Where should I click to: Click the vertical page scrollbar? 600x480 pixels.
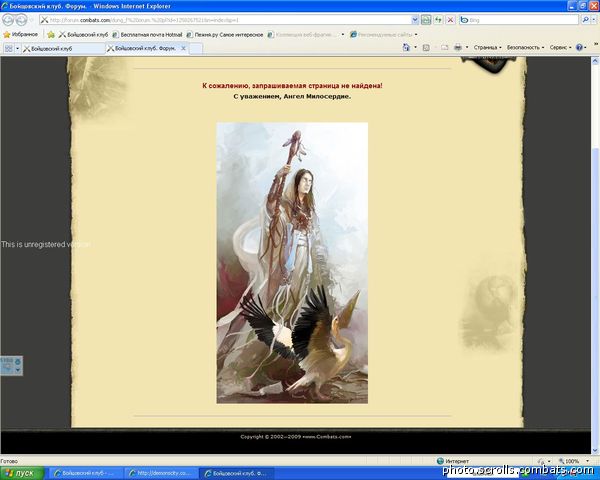[x=595, y=299]
